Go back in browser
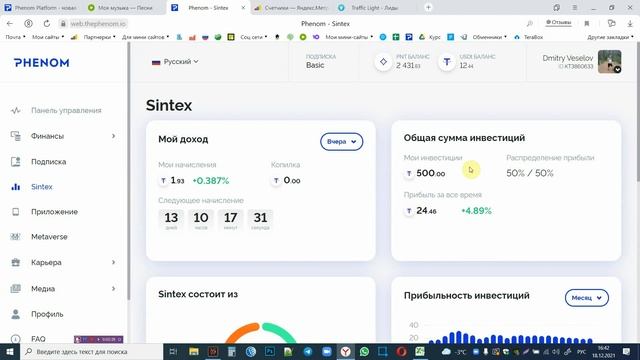640x360 pixels. coord(10,24)
